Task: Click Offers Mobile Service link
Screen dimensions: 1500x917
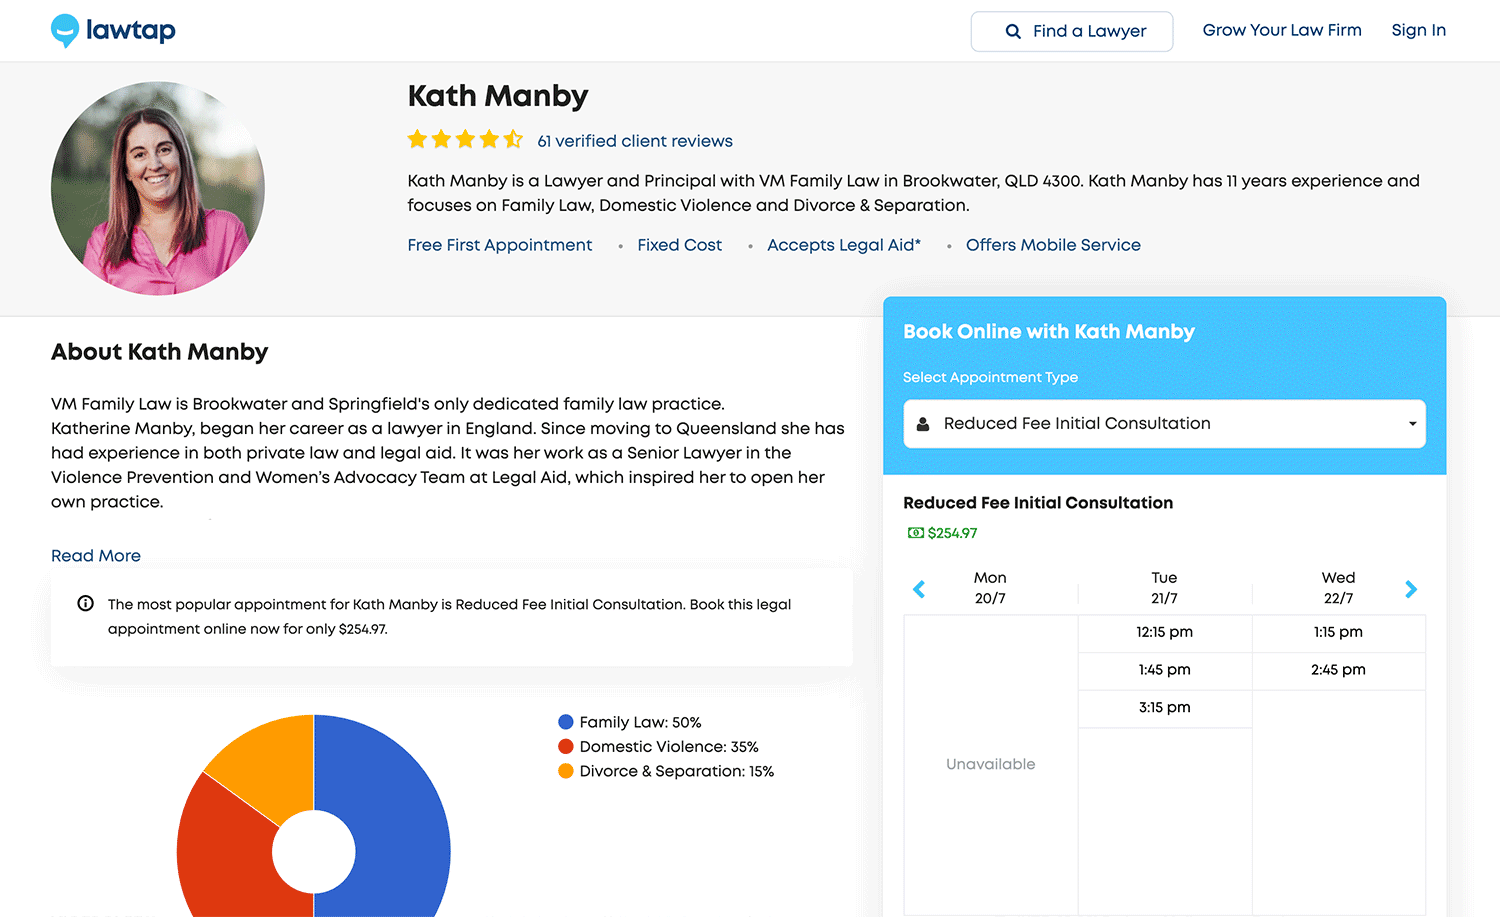Action: pos(1053,245)
